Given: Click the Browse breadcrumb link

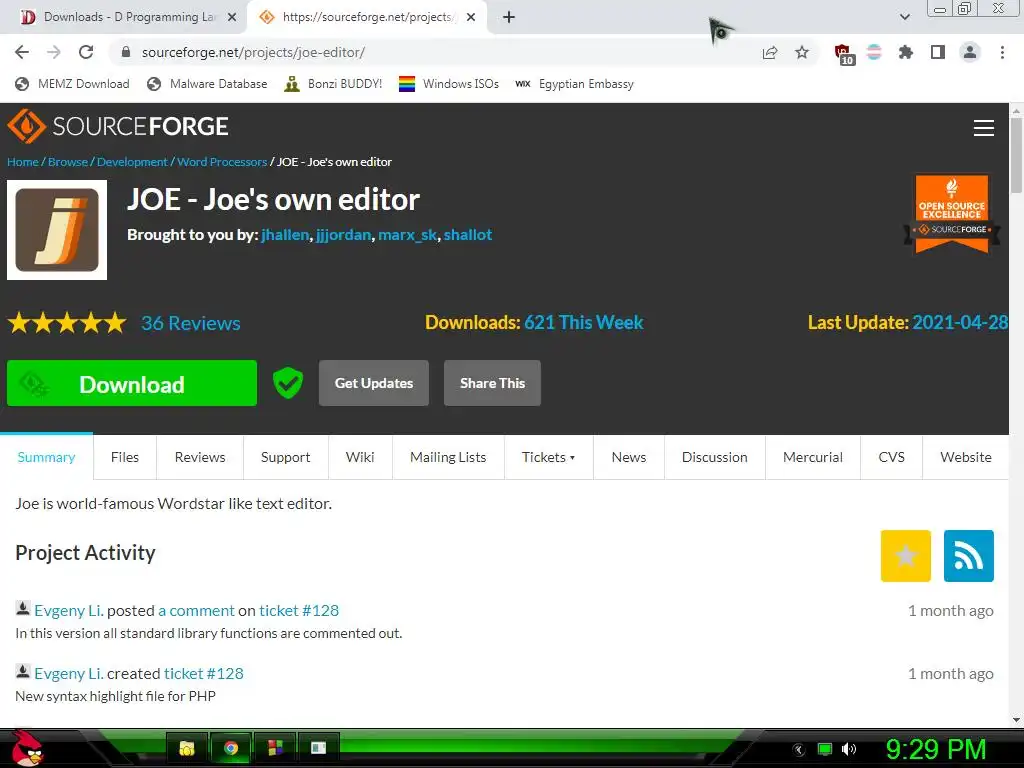Looking at the screenshot, I should point(68,162).
